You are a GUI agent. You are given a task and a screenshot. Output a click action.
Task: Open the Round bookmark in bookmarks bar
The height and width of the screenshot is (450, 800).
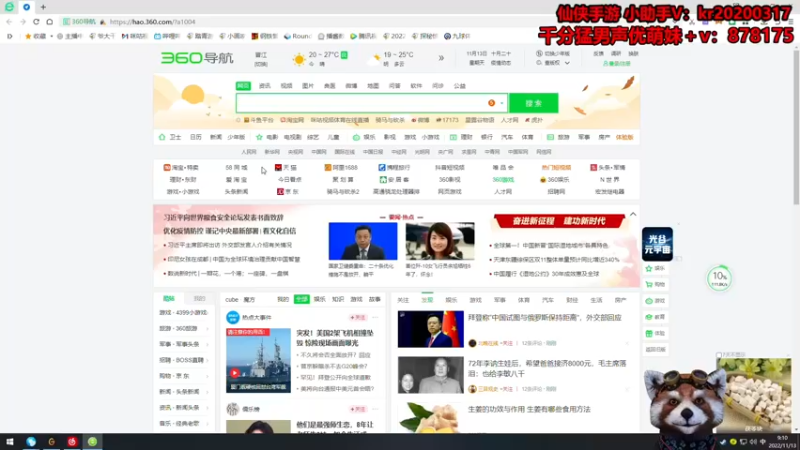click(x=298, y=36)
